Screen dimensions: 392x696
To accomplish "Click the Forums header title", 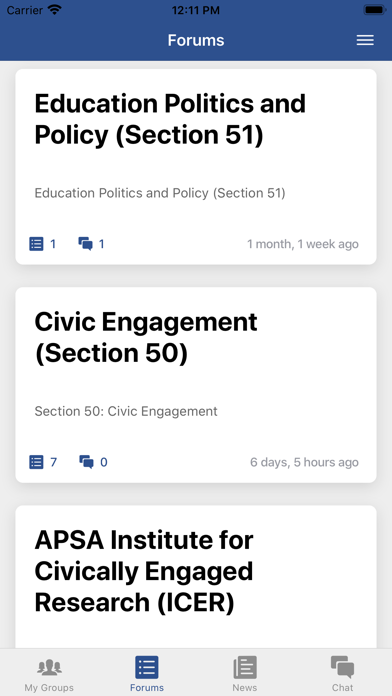I will tap(196, 40).
